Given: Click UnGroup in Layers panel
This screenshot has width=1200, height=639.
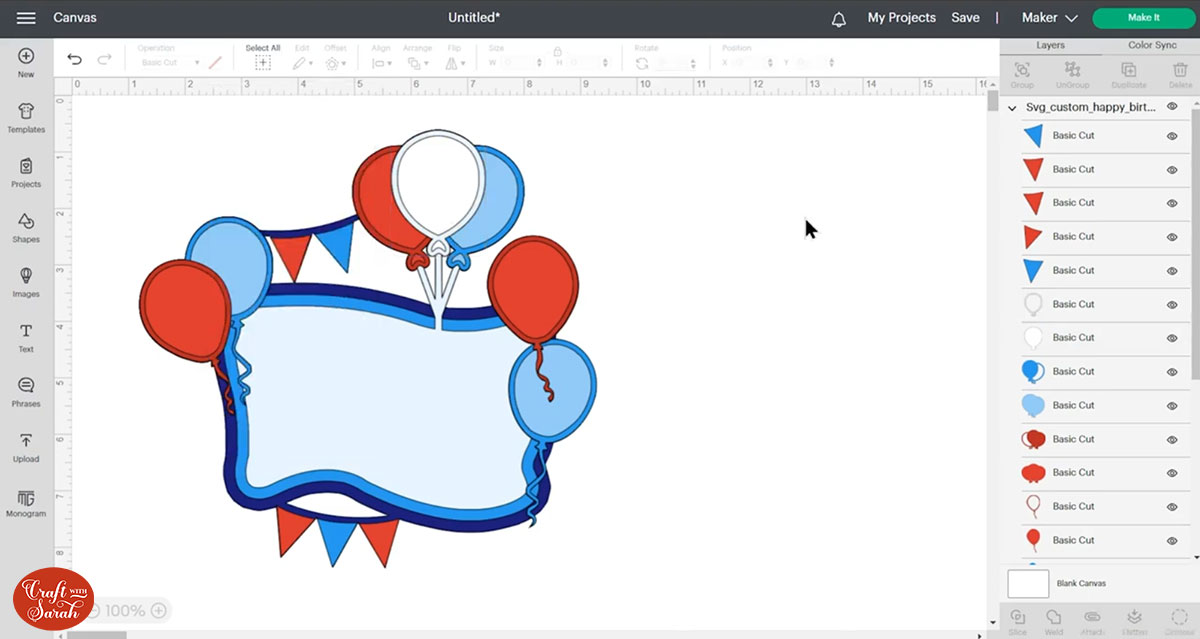Looking at the screenshot, I should 1073,74.
